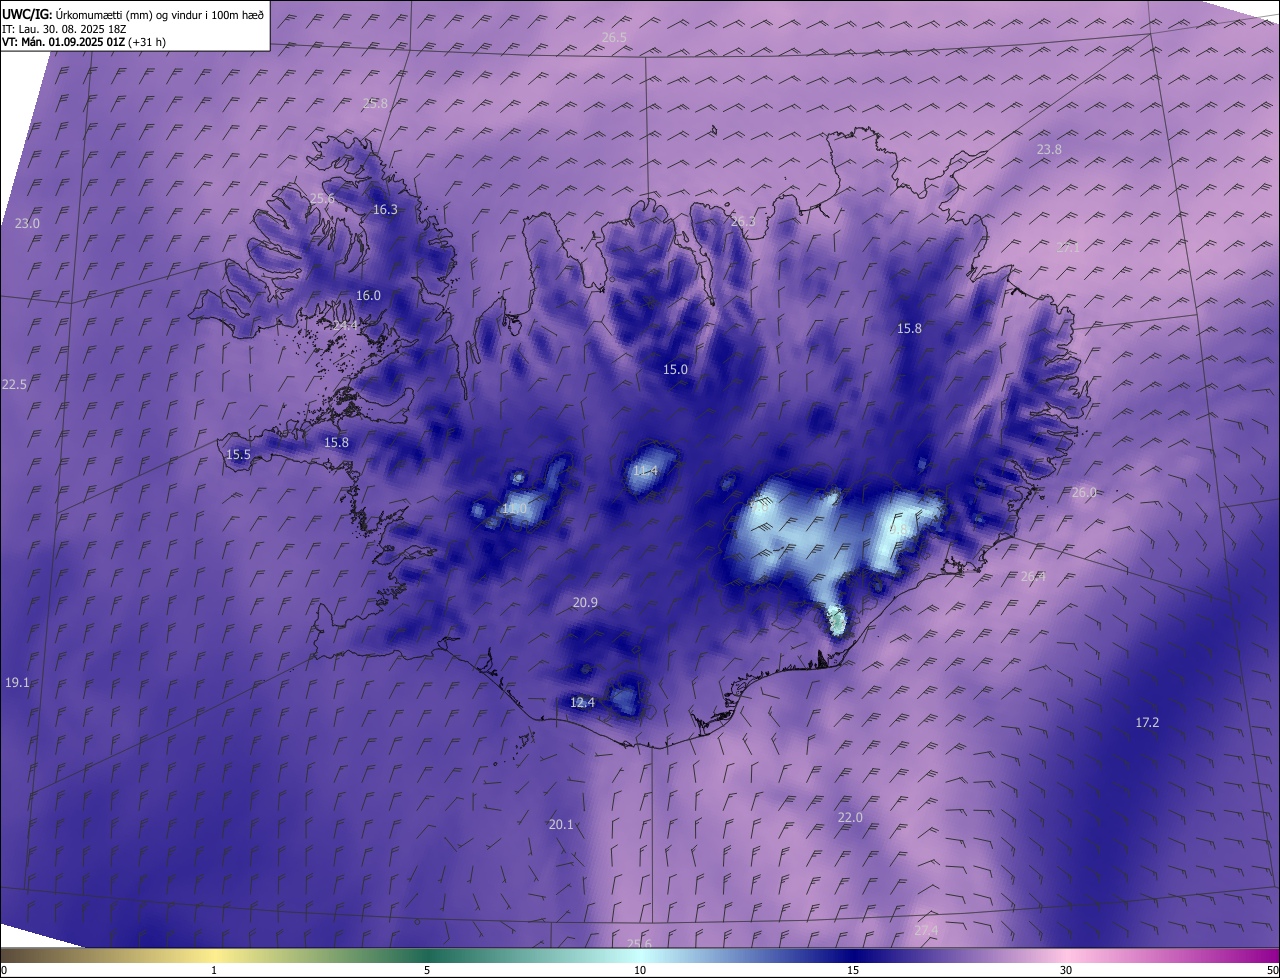Click the 20.1 value label
The height and width of the screenshot is (978, 1280).
tap(561, 824)
